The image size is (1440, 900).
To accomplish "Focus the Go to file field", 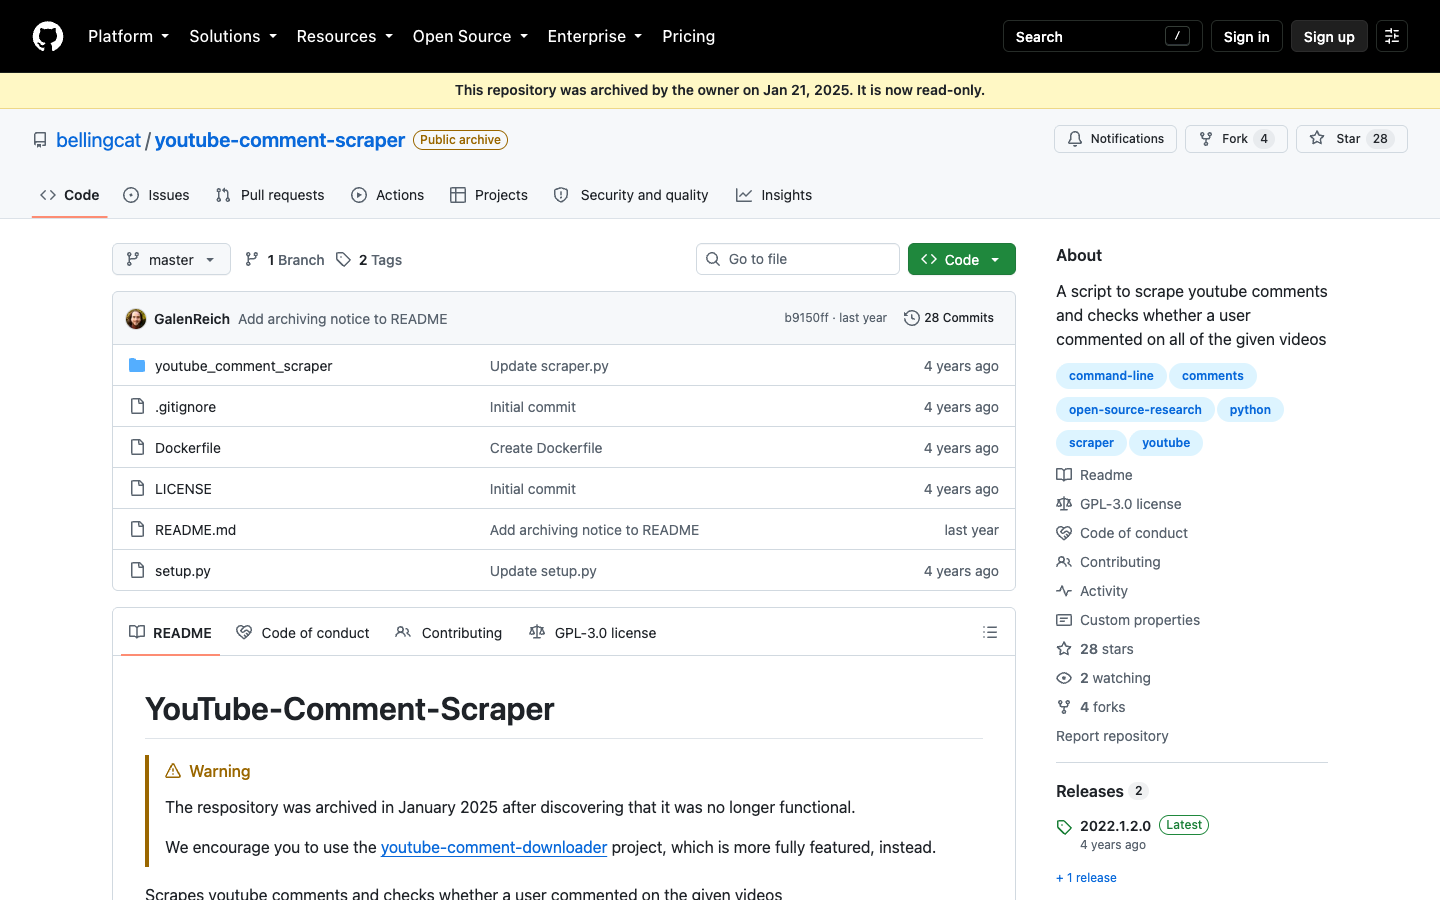I will pyautogui.click(x=798, y=259).
